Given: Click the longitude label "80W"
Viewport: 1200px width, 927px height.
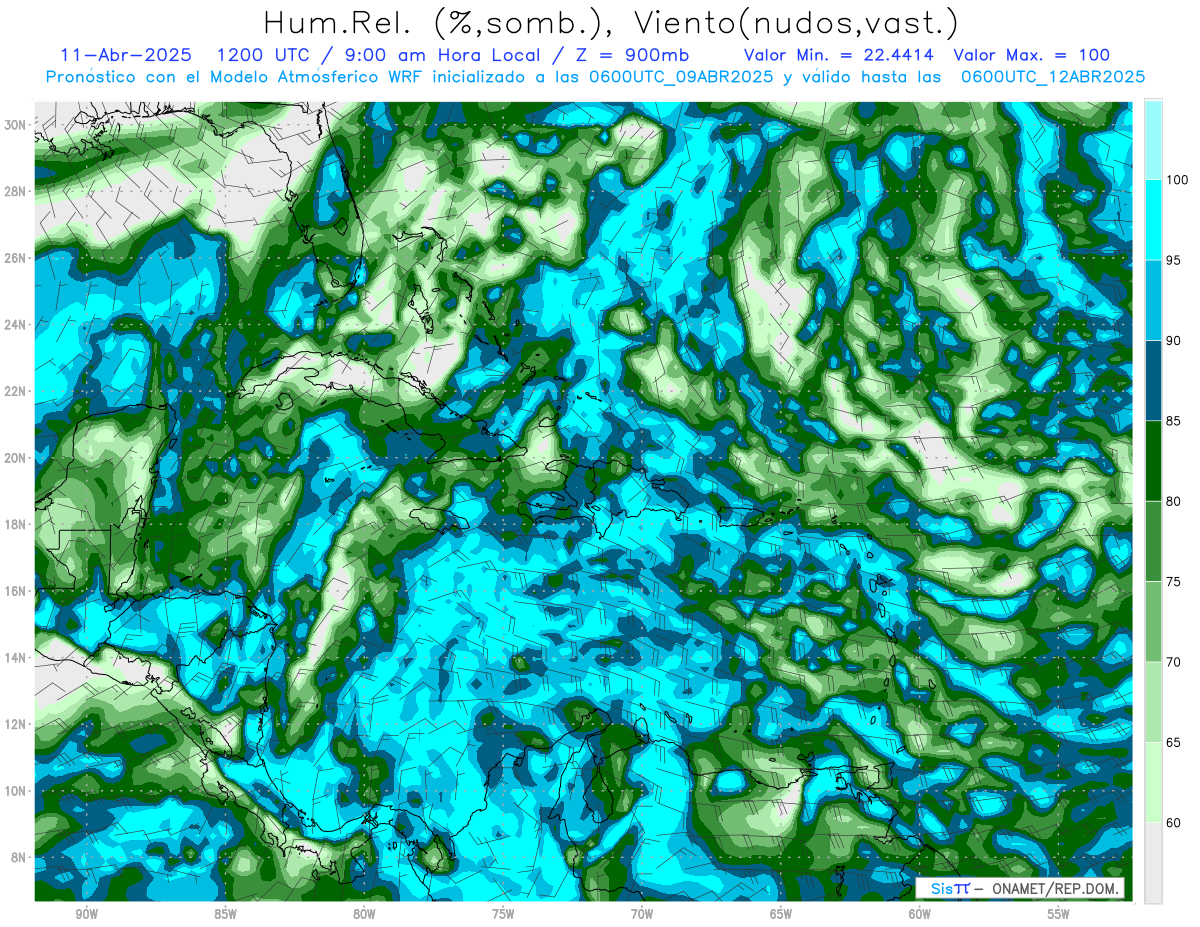Looking at the screenshot, I should (364, 914).
